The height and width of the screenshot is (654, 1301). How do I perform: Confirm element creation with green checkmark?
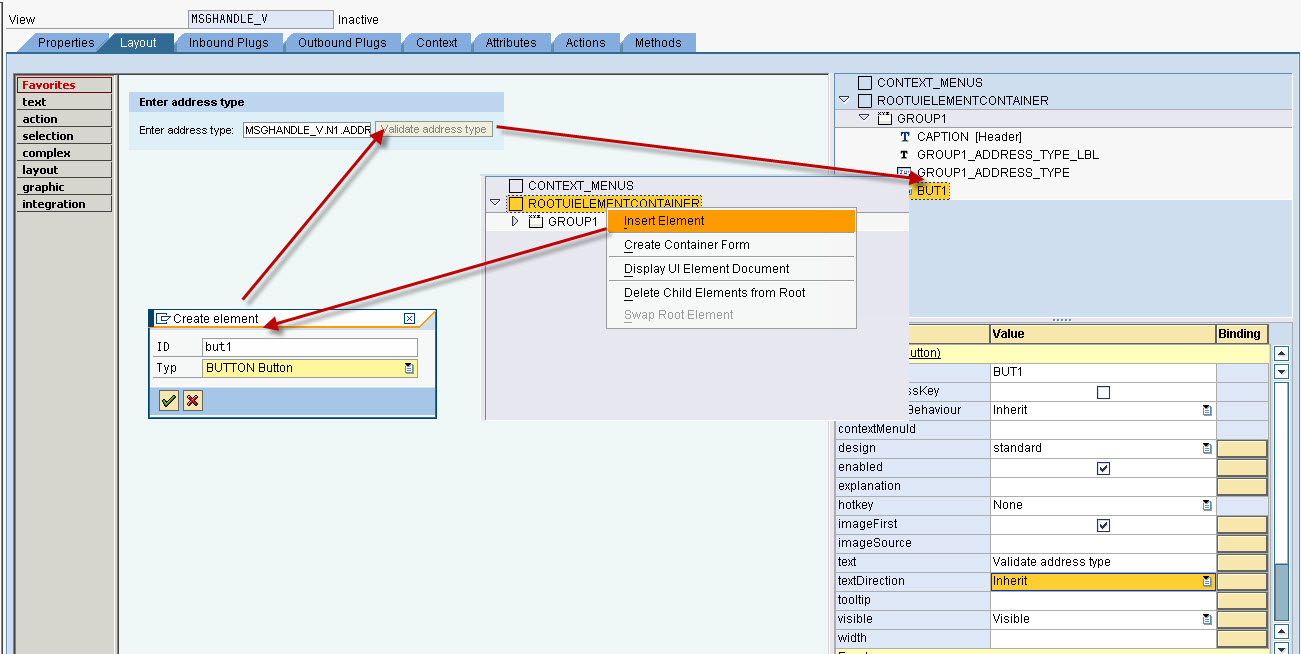pyautogui.click(x=169, y=401)
